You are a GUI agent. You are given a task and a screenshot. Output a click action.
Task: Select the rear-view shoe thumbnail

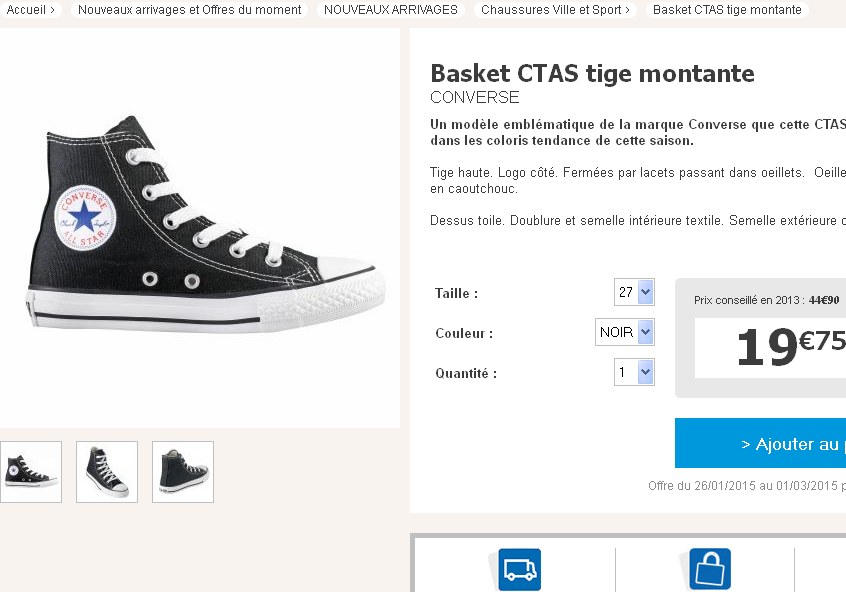tap(183, 472)
